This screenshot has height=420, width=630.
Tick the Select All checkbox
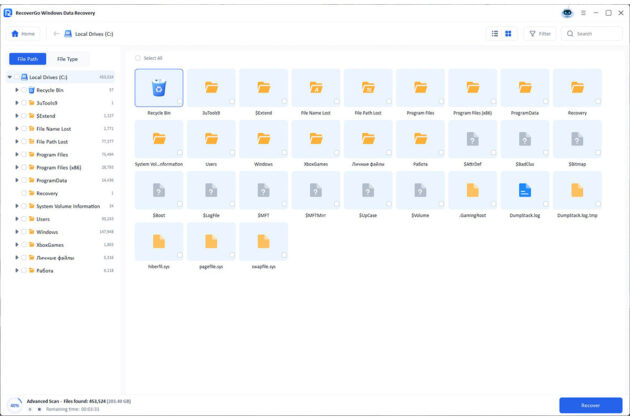[138, 58]
